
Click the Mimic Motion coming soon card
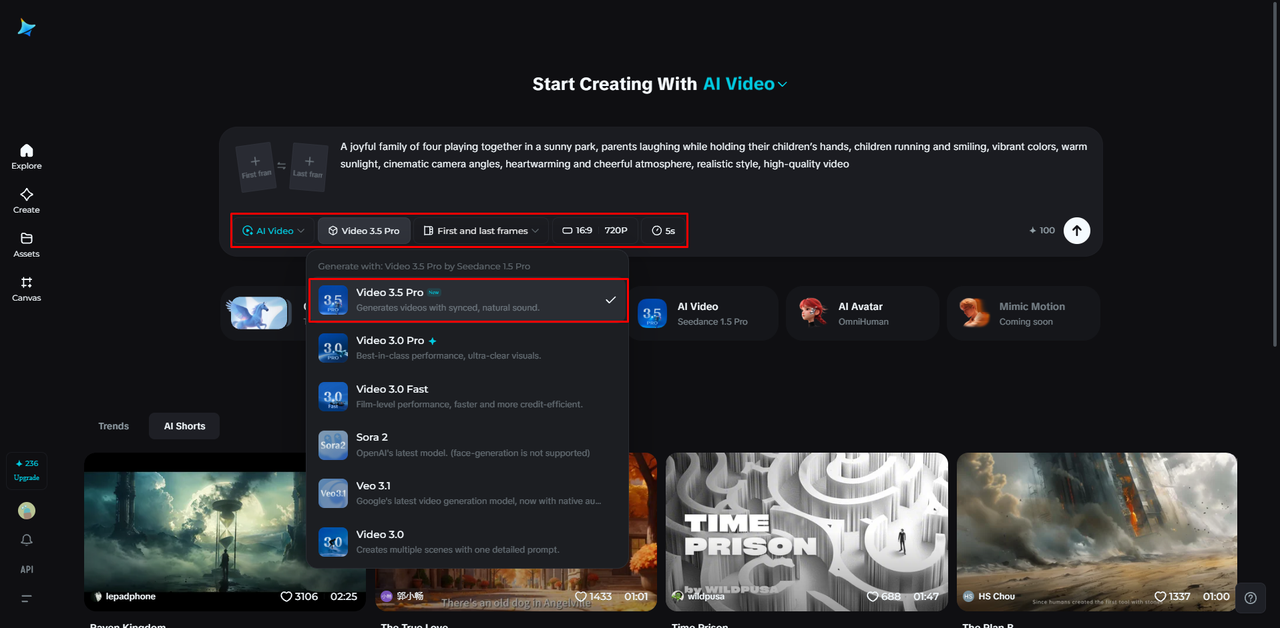tap(1023, 314)
